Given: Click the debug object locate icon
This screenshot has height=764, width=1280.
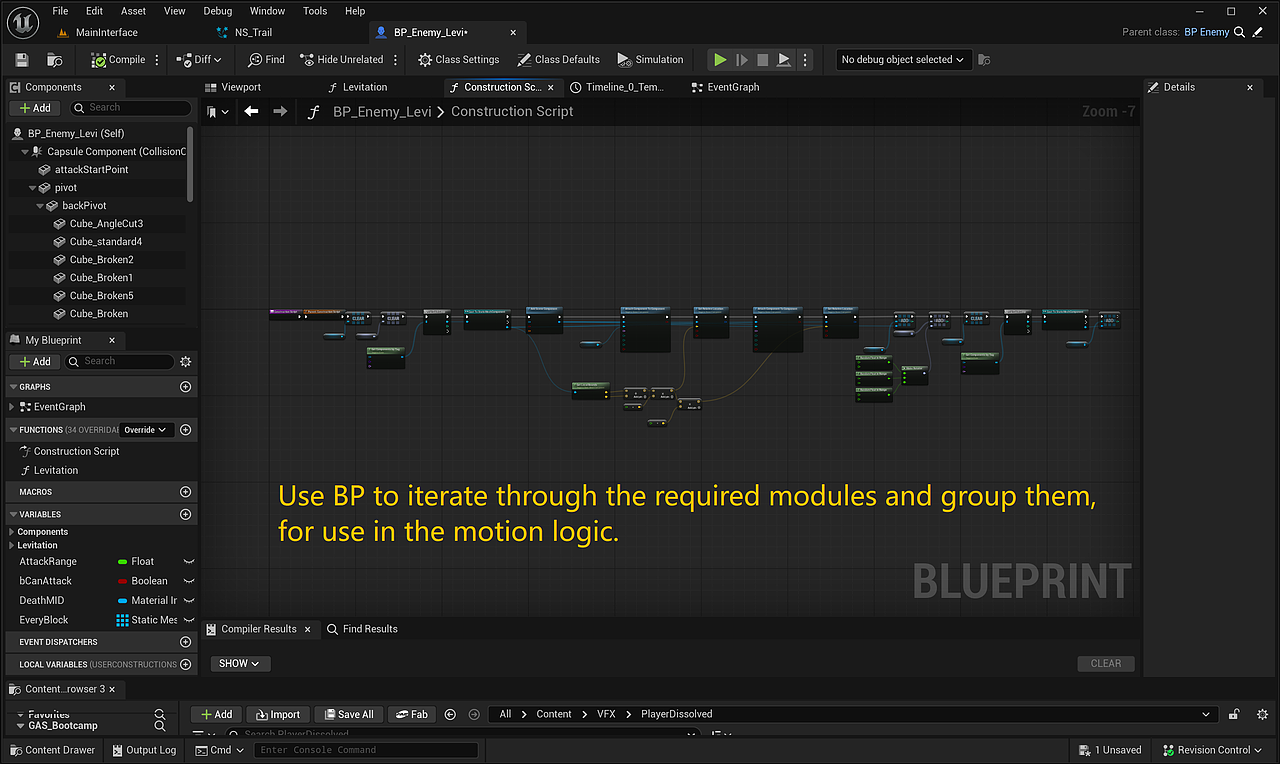Looking at the screenshot, I should (x=984, y=60).
